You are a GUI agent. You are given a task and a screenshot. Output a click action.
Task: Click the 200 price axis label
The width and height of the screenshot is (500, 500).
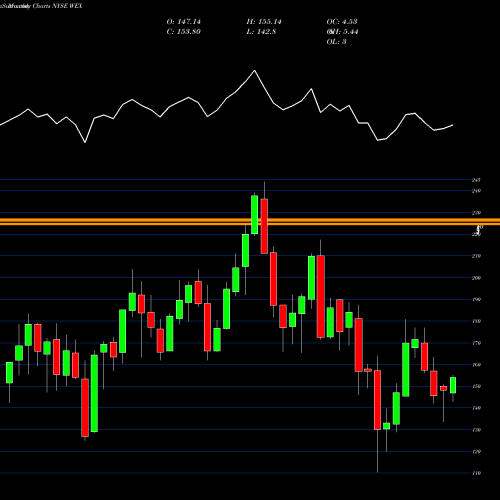coord(476,278)
